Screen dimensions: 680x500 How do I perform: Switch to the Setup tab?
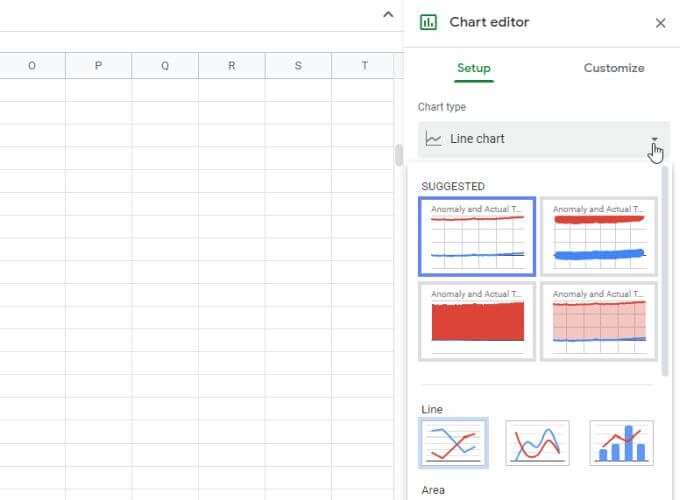[x=474, y=68]
